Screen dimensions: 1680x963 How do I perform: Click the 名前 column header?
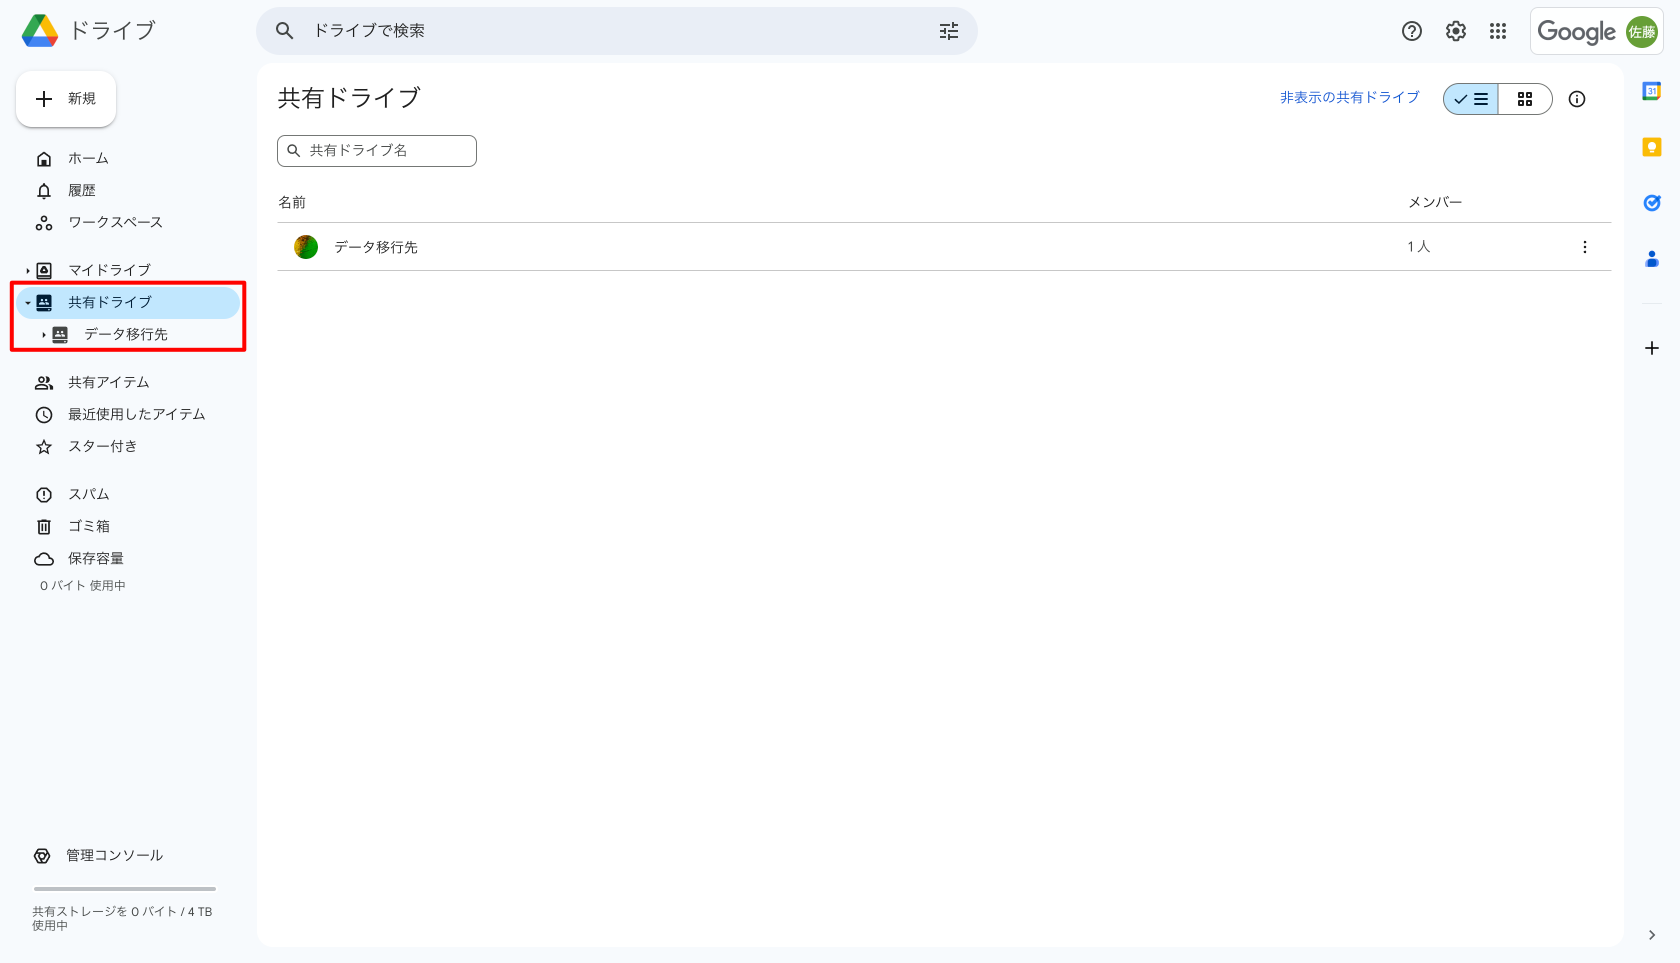[292, 203]
